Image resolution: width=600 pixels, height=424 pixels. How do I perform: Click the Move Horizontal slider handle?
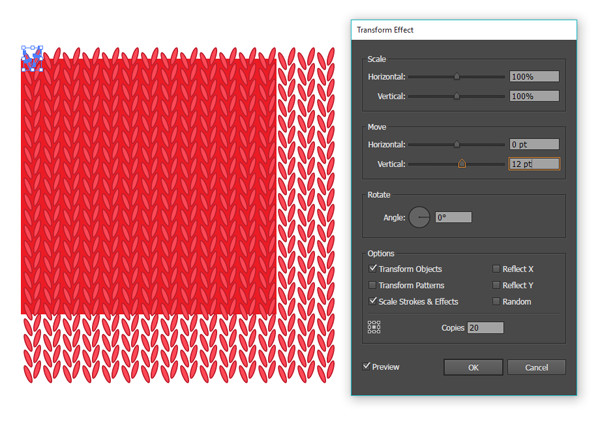(x=457, y=145)
